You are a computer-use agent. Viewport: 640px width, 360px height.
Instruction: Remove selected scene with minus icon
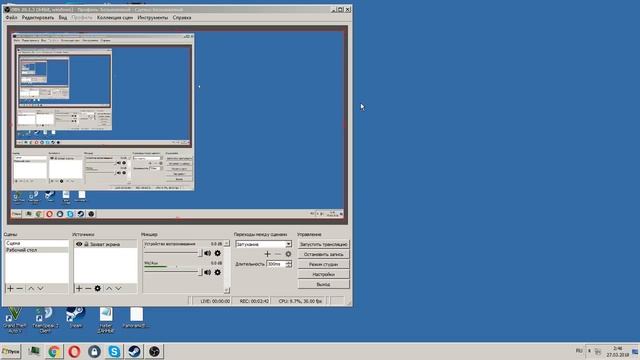click(19, 289)
